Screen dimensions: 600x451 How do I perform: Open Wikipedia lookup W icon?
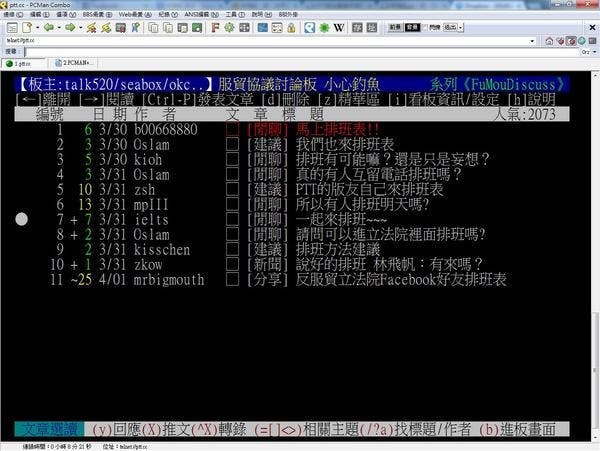[x=339, y=28]
